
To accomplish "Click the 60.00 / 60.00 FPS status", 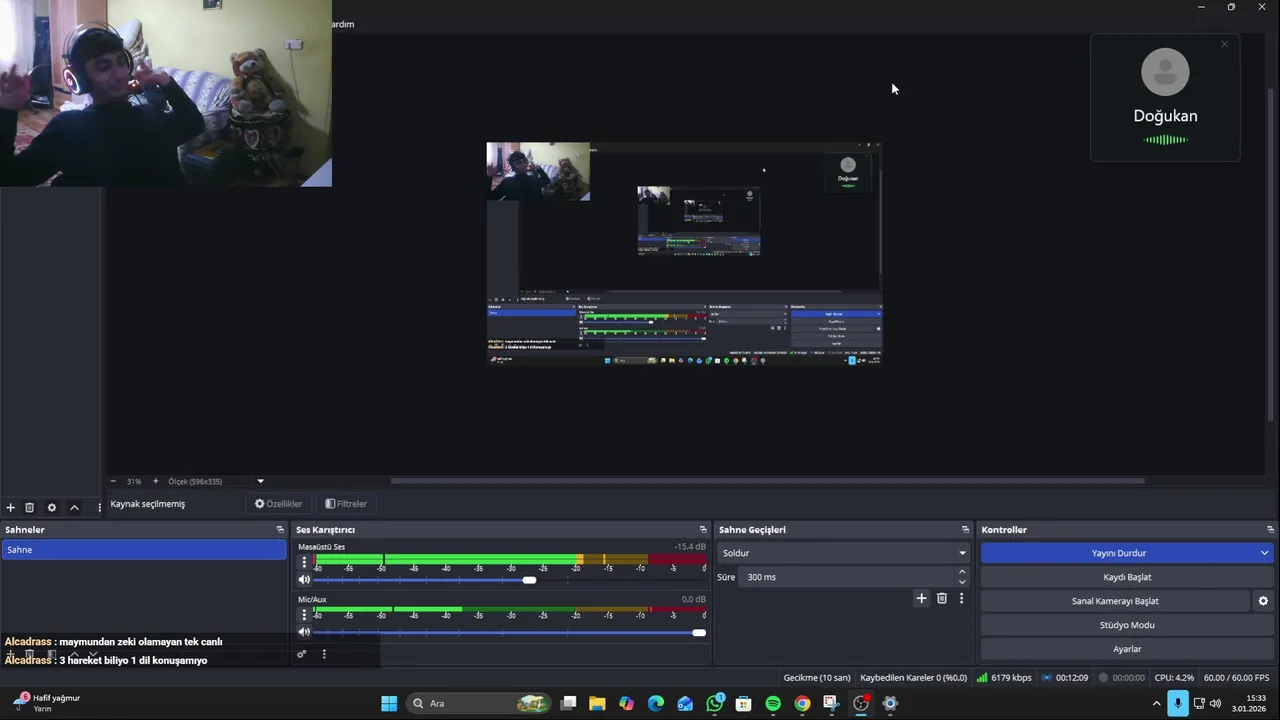I will (x=1237, y=677).
